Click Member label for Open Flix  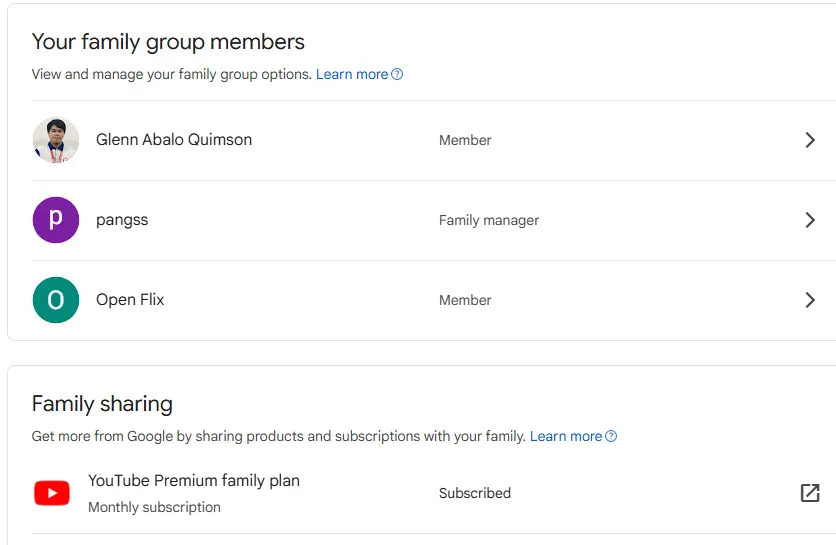pyautogui.click(x=465, y=300)
